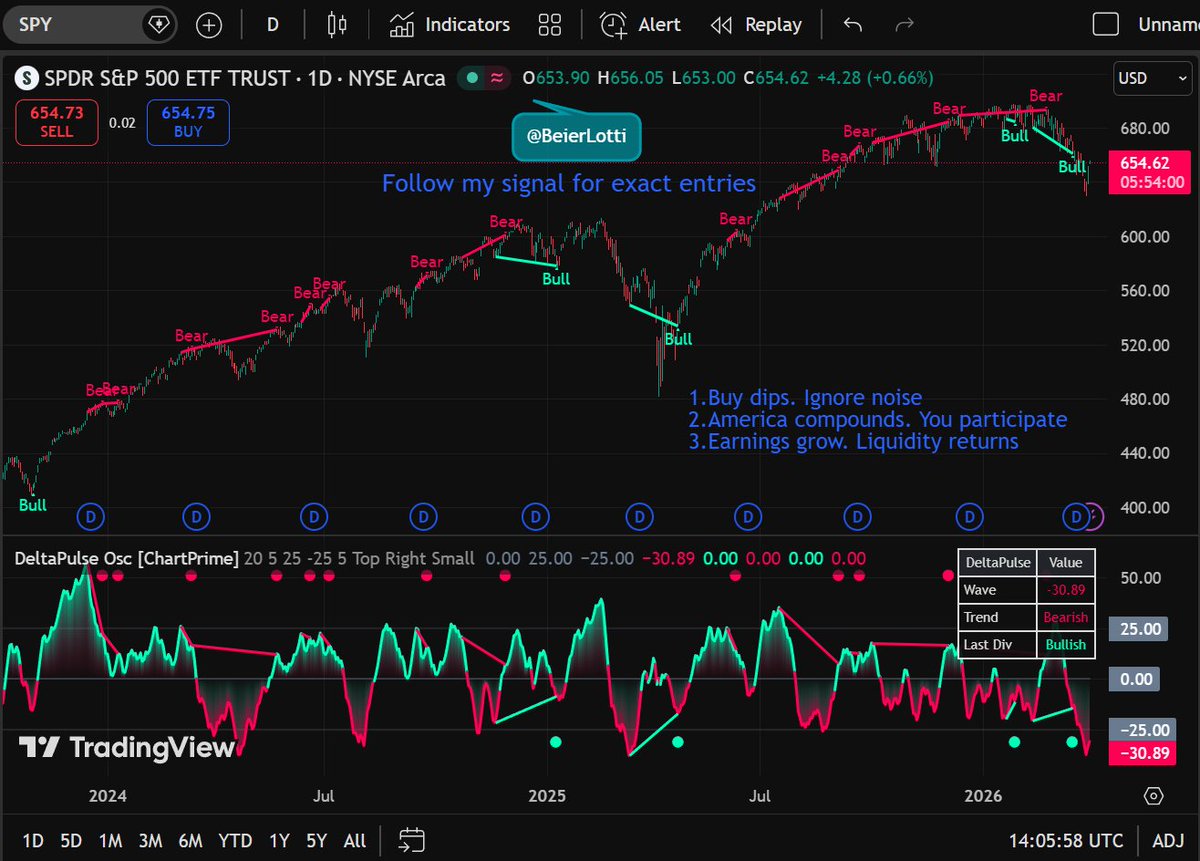The height and width of the screenshot is (861, 1200).
Task: Select the 1M time range
Action: (x=110, y=841)
